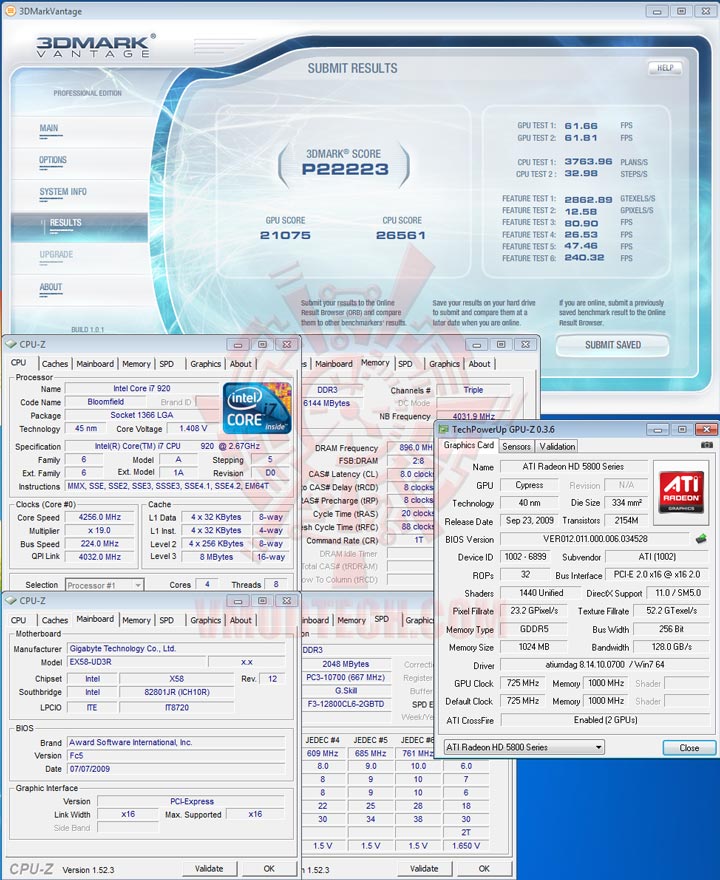Screen dimensions: 720x880
Task: Switch to Validation tab in GPU-Z
Action: 557,446
